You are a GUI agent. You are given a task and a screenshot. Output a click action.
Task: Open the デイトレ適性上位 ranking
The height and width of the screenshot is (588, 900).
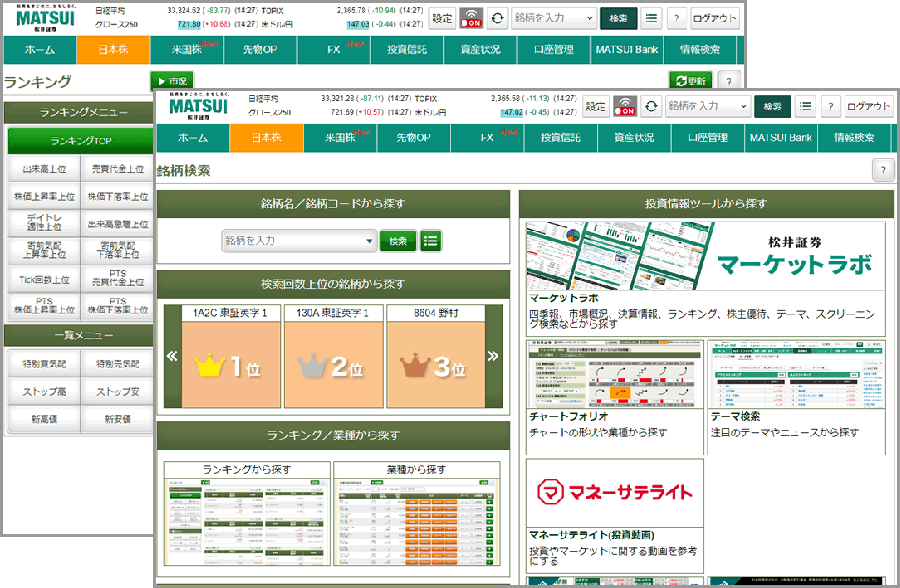point(44,222)
